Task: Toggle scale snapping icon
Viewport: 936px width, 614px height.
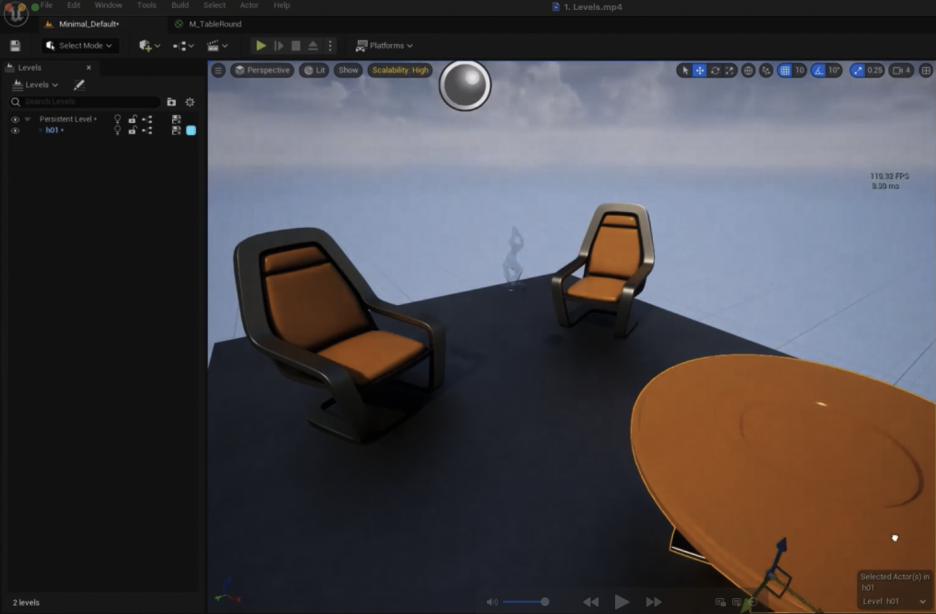Action: [x=858, y=70]
